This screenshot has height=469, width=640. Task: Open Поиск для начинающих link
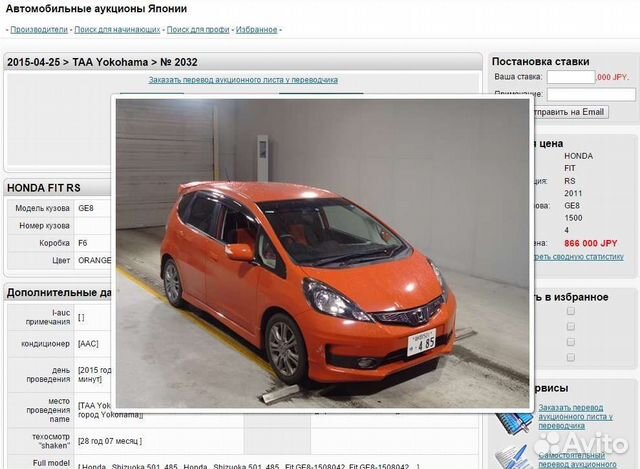click(117, 30)
